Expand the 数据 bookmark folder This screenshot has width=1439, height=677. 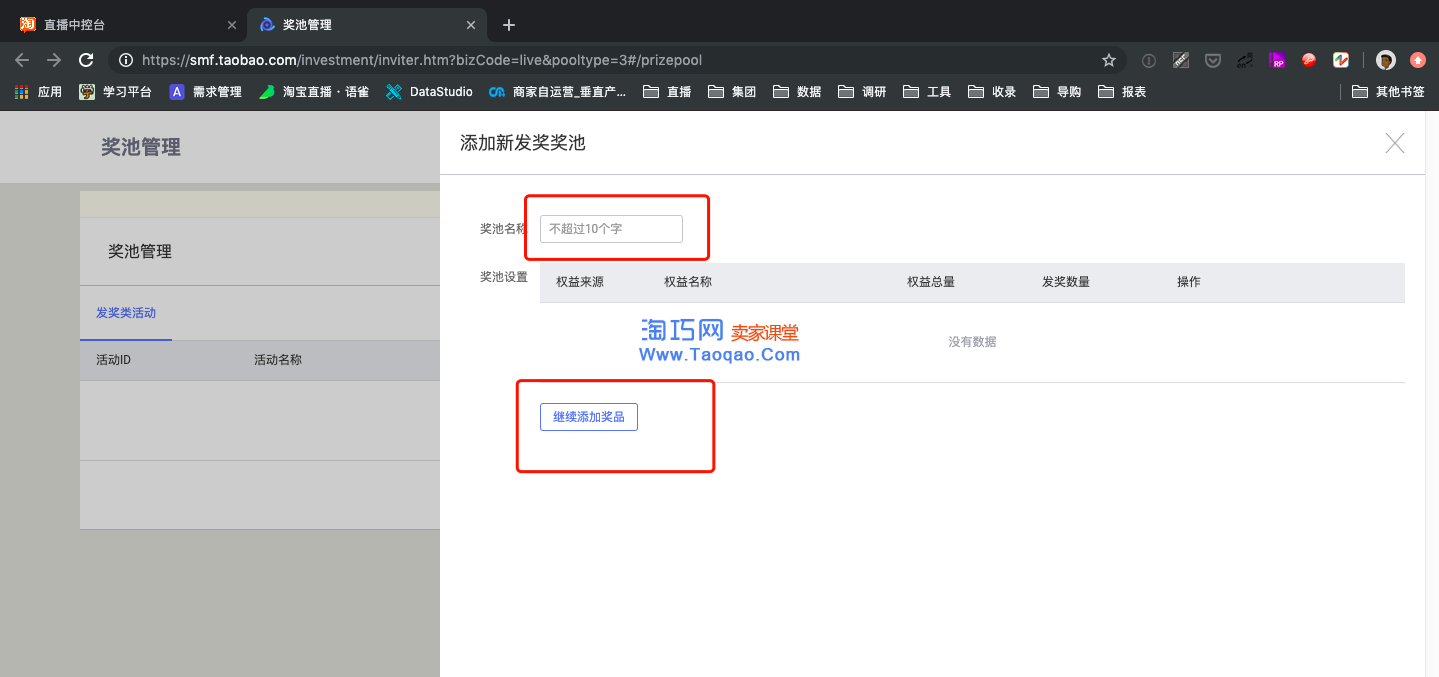click(x=797, y=92)
